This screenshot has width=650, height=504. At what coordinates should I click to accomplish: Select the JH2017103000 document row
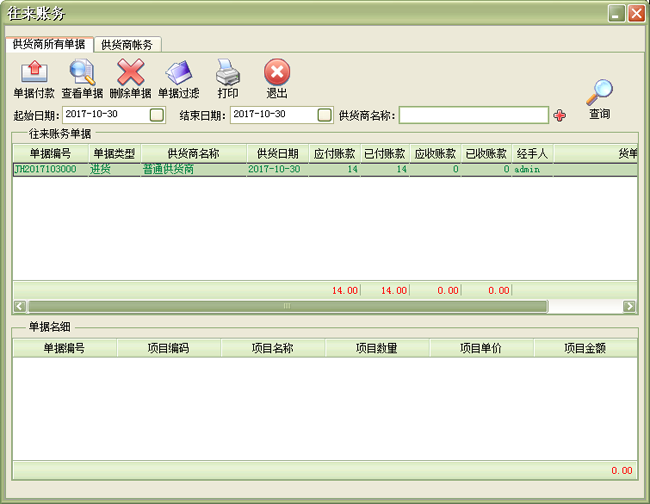(45, 170)
